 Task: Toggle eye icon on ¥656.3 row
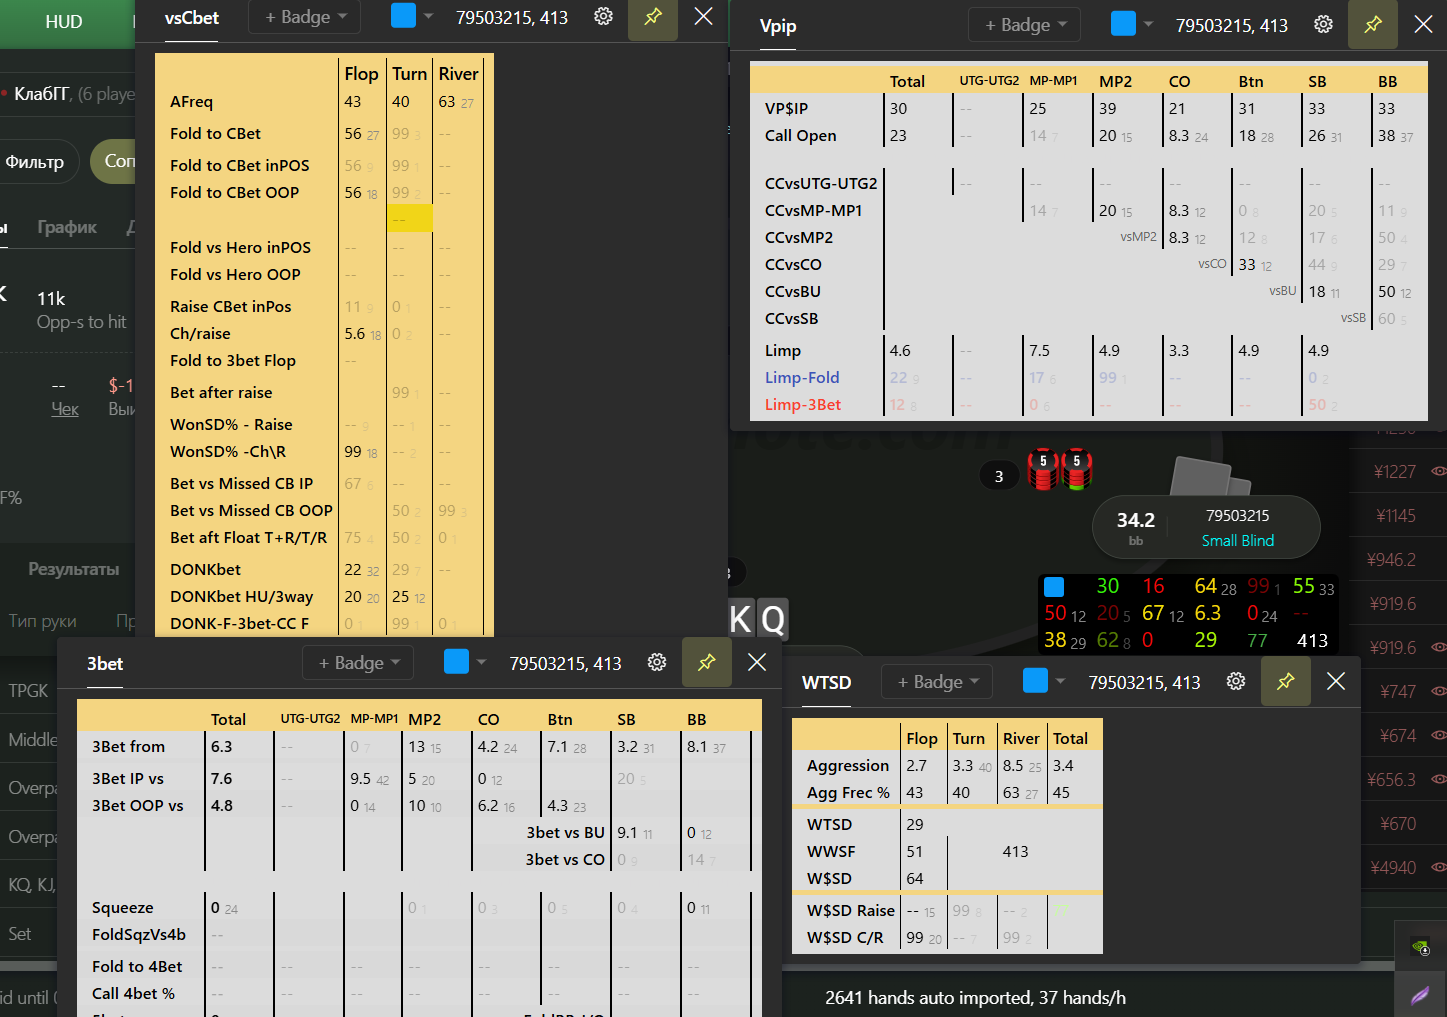[1438, 779]
